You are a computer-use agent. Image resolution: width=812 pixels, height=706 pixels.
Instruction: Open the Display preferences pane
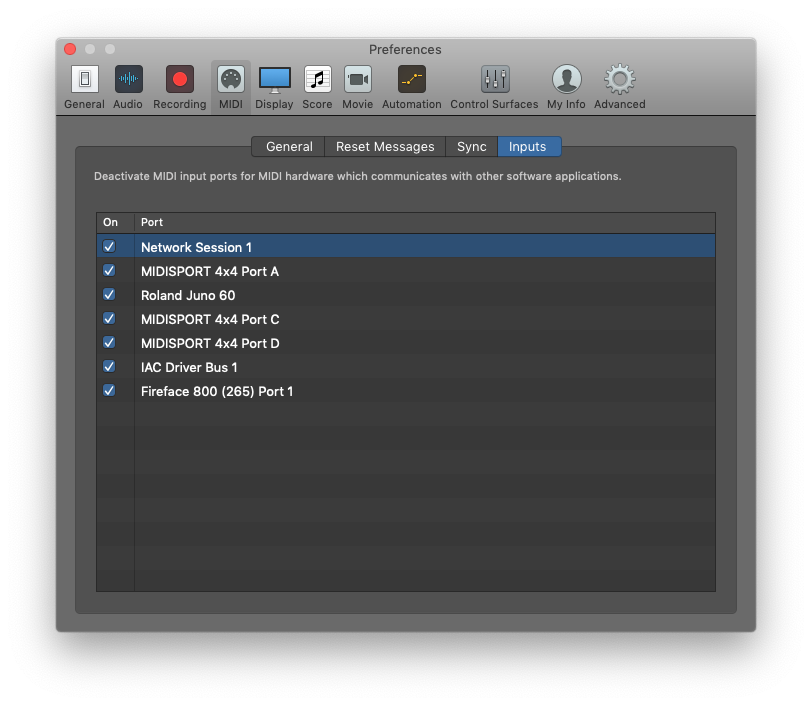click(274, 87)
